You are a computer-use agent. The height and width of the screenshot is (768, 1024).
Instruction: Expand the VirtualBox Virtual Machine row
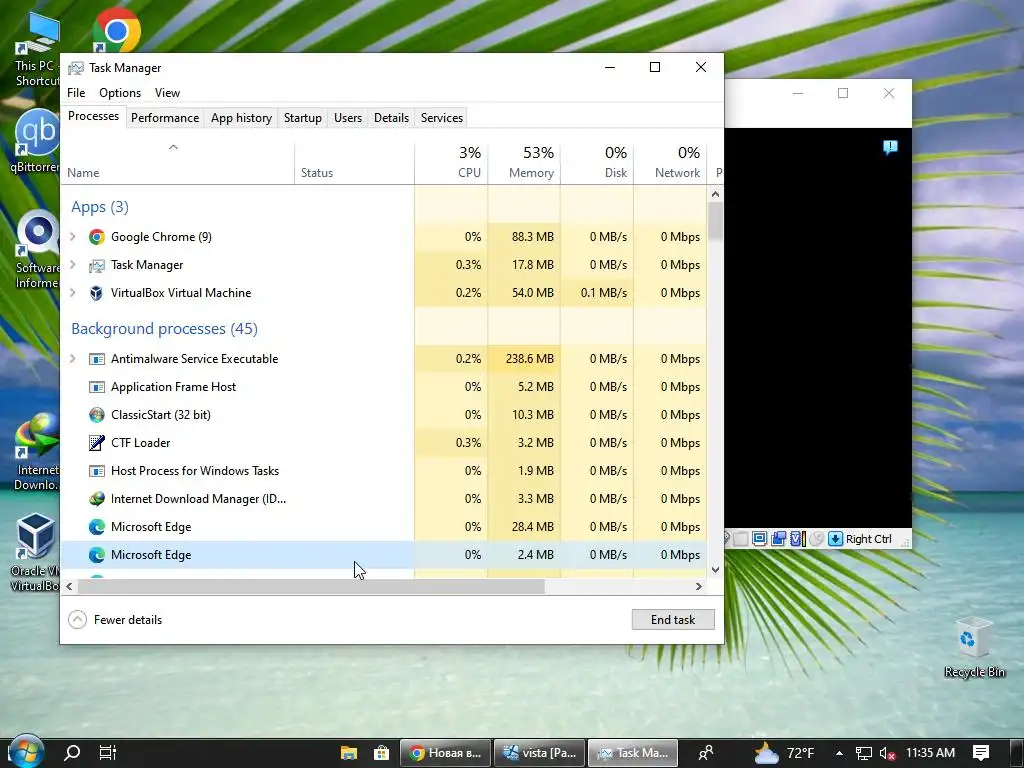point(73,293)
